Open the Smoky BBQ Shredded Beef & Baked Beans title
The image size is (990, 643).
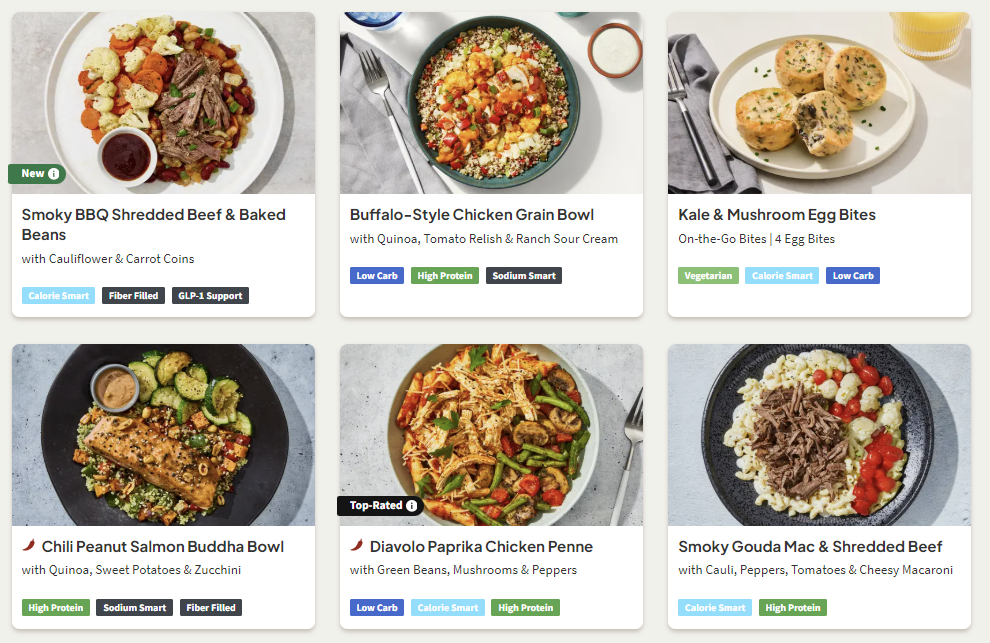(153, 224)
